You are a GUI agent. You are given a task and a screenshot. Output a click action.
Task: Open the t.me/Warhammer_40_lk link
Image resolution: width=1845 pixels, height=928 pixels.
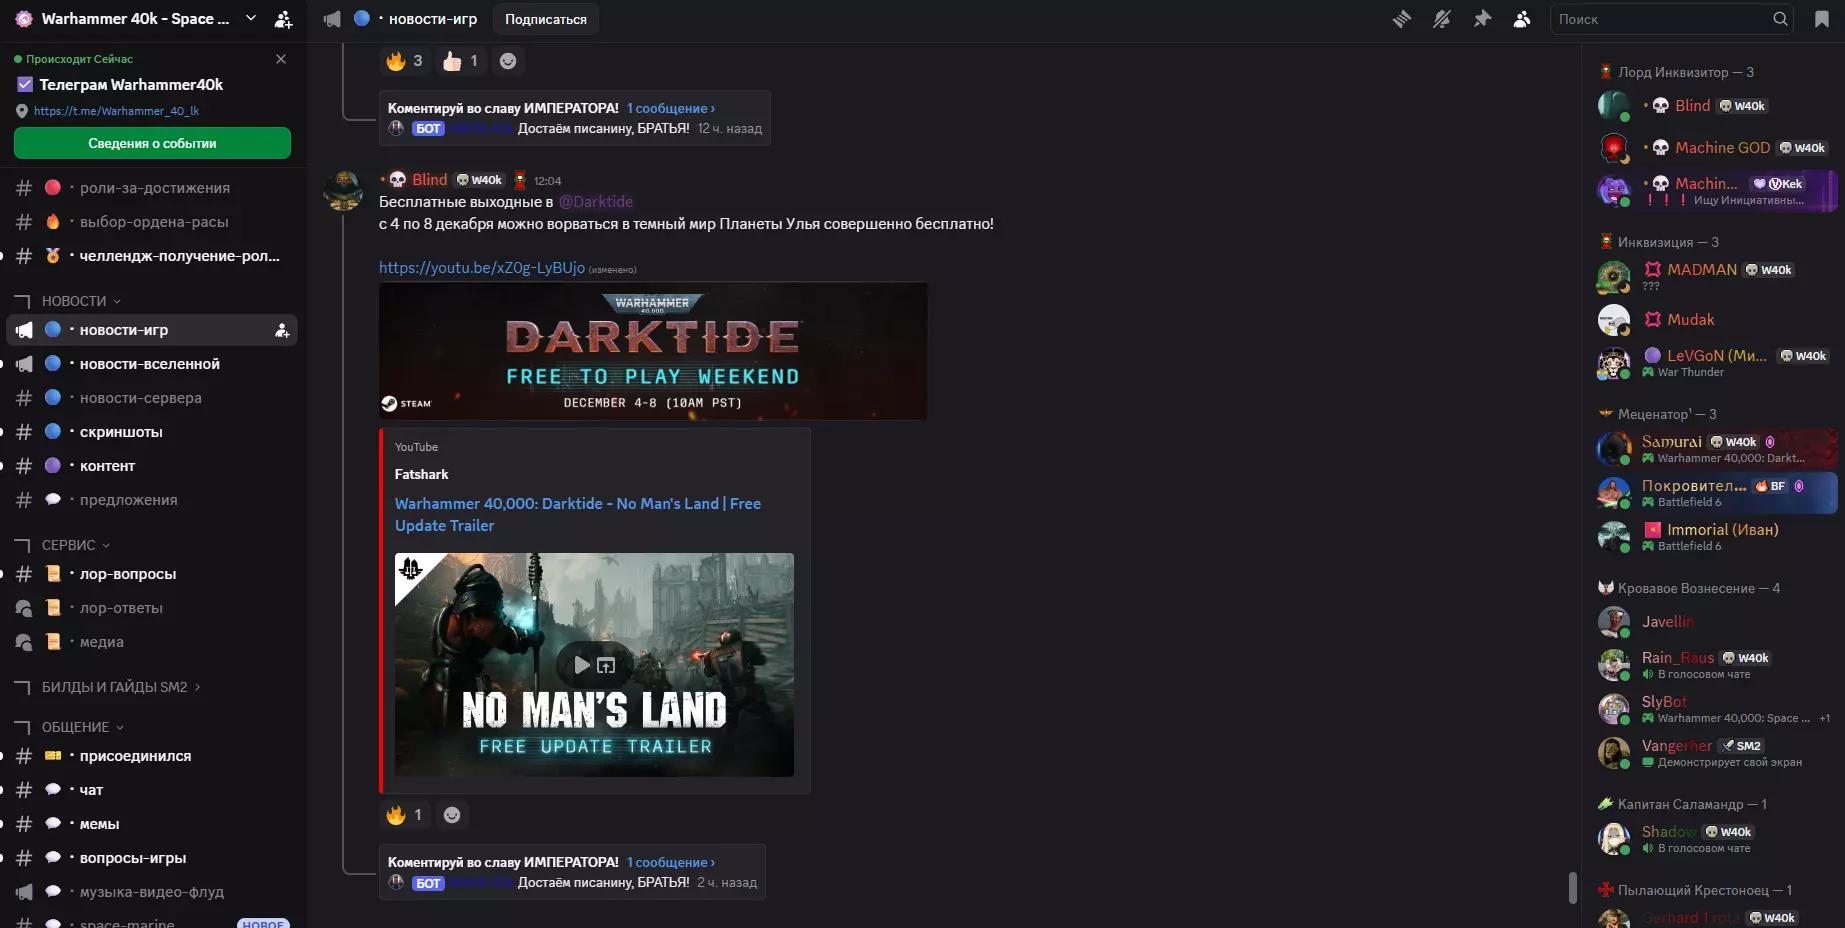coord(116,111)
